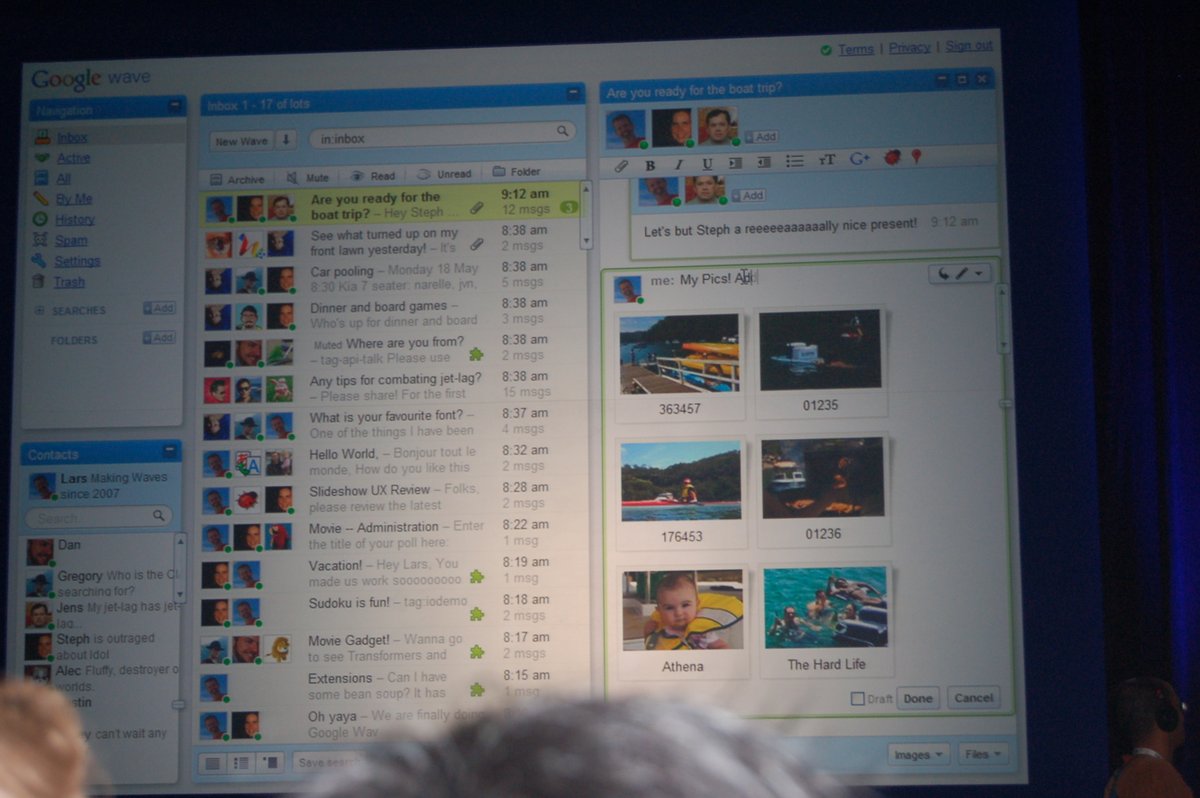Toggle the Draft checkbox
This screenshot has height=798, width=1200.
pyautogui.click(x=857, y=698)
